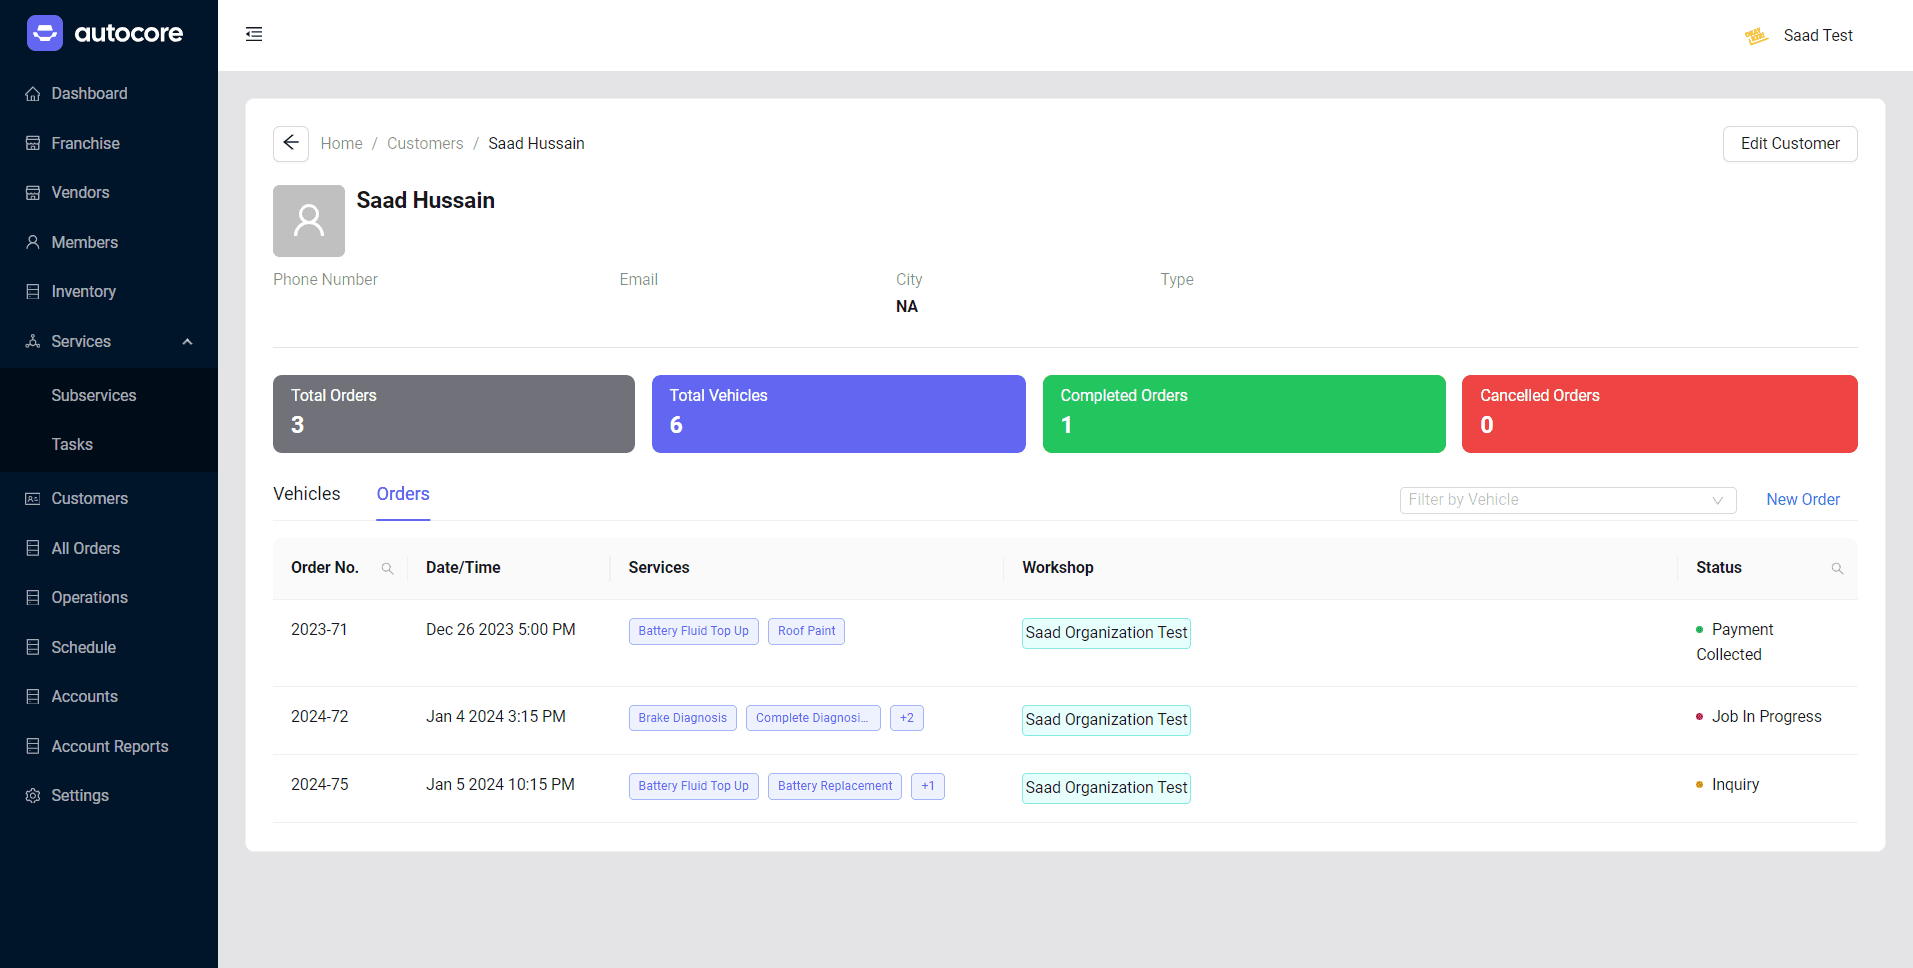Click the Roof Paint service tag
This screenshot has width=1913, height=968.
tap(806, 631)
